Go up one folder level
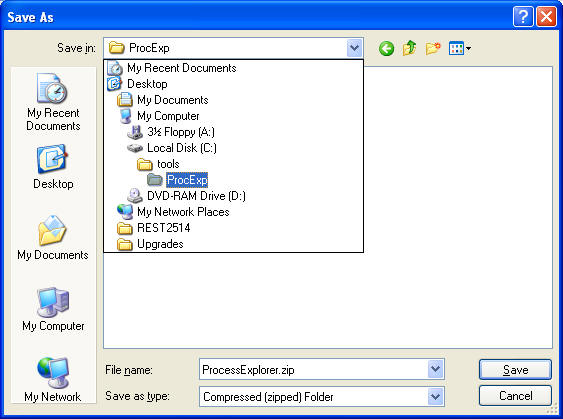 pyautogui.click(x=409, y=48)
